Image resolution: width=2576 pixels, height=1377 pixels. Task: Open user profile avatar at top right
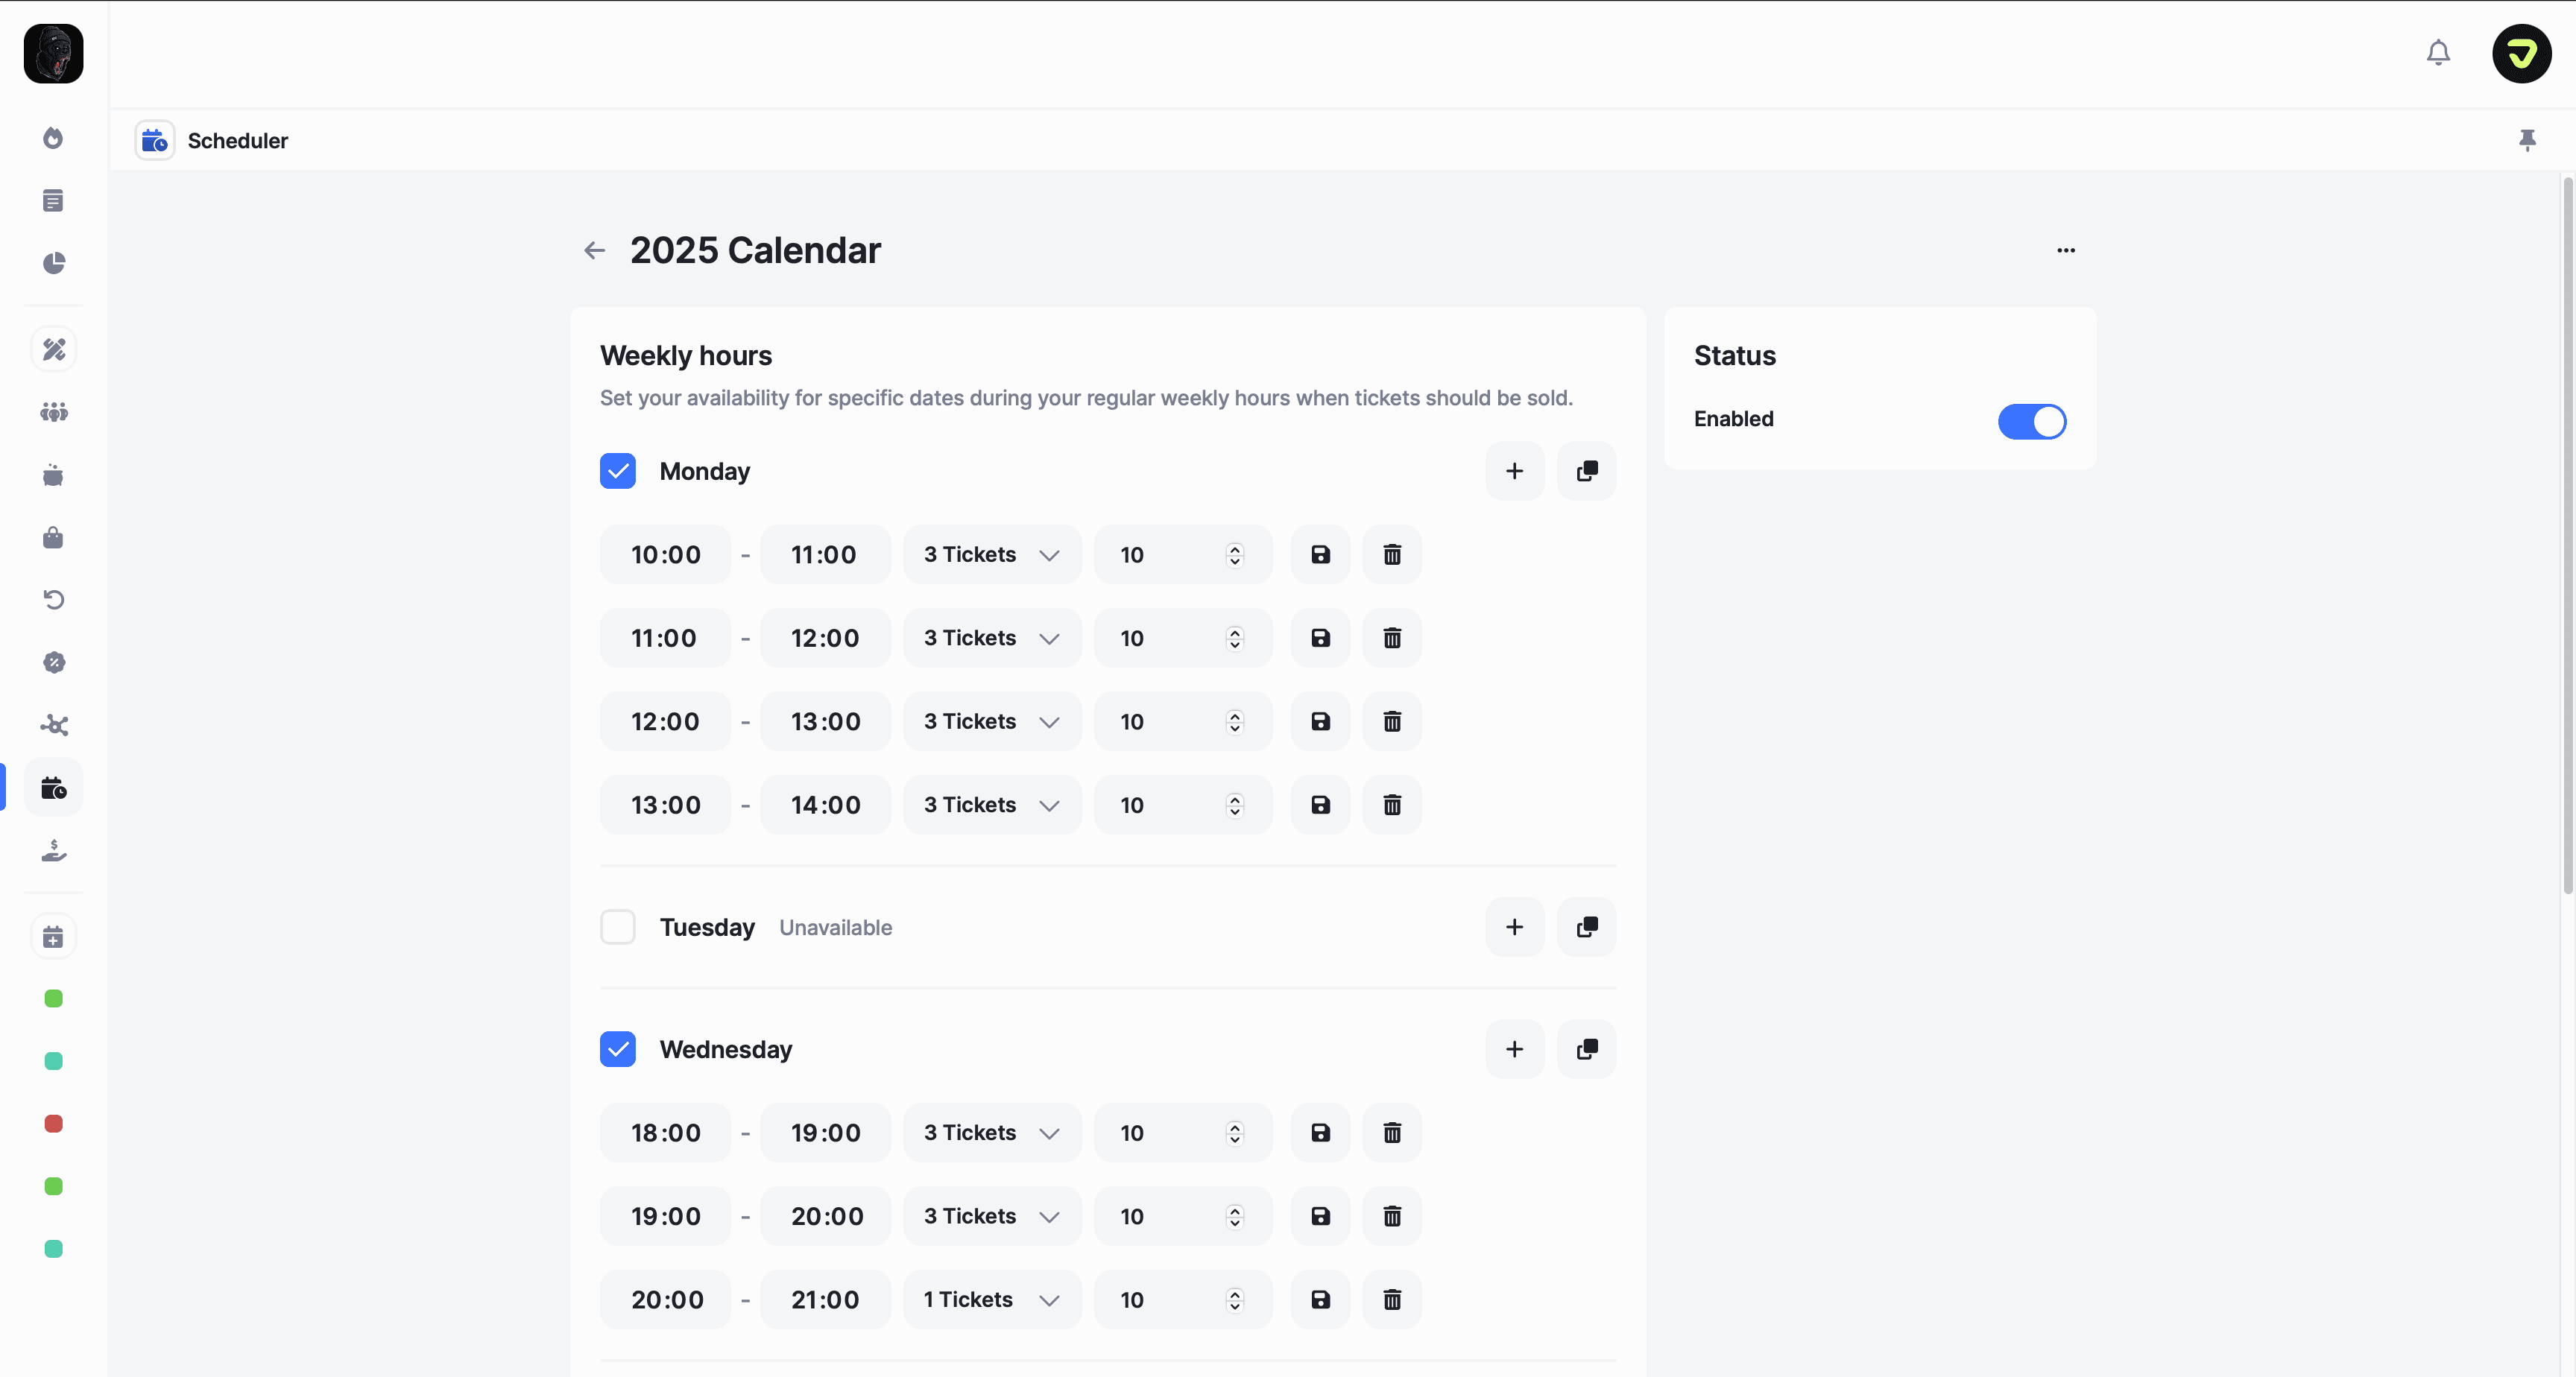click(x=2521, y=54)
